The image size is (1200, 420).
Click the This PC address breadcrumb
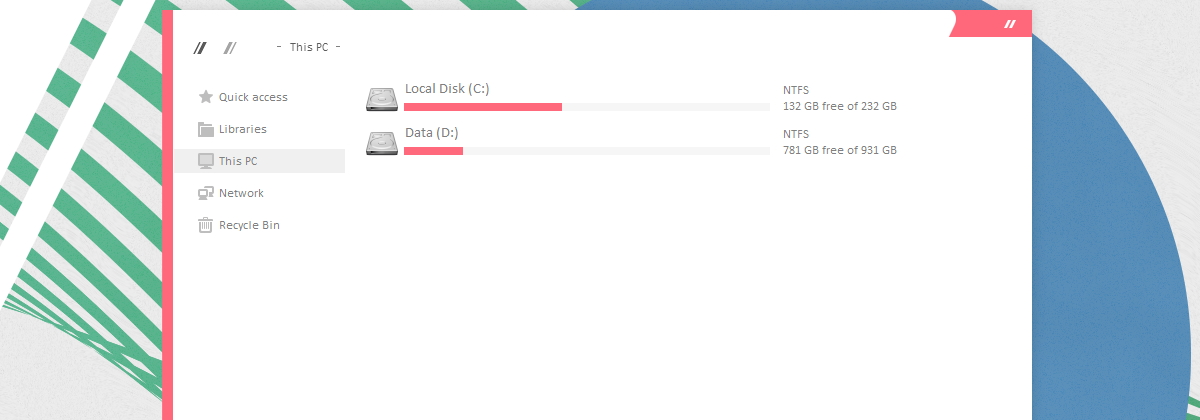pos(309,47)
